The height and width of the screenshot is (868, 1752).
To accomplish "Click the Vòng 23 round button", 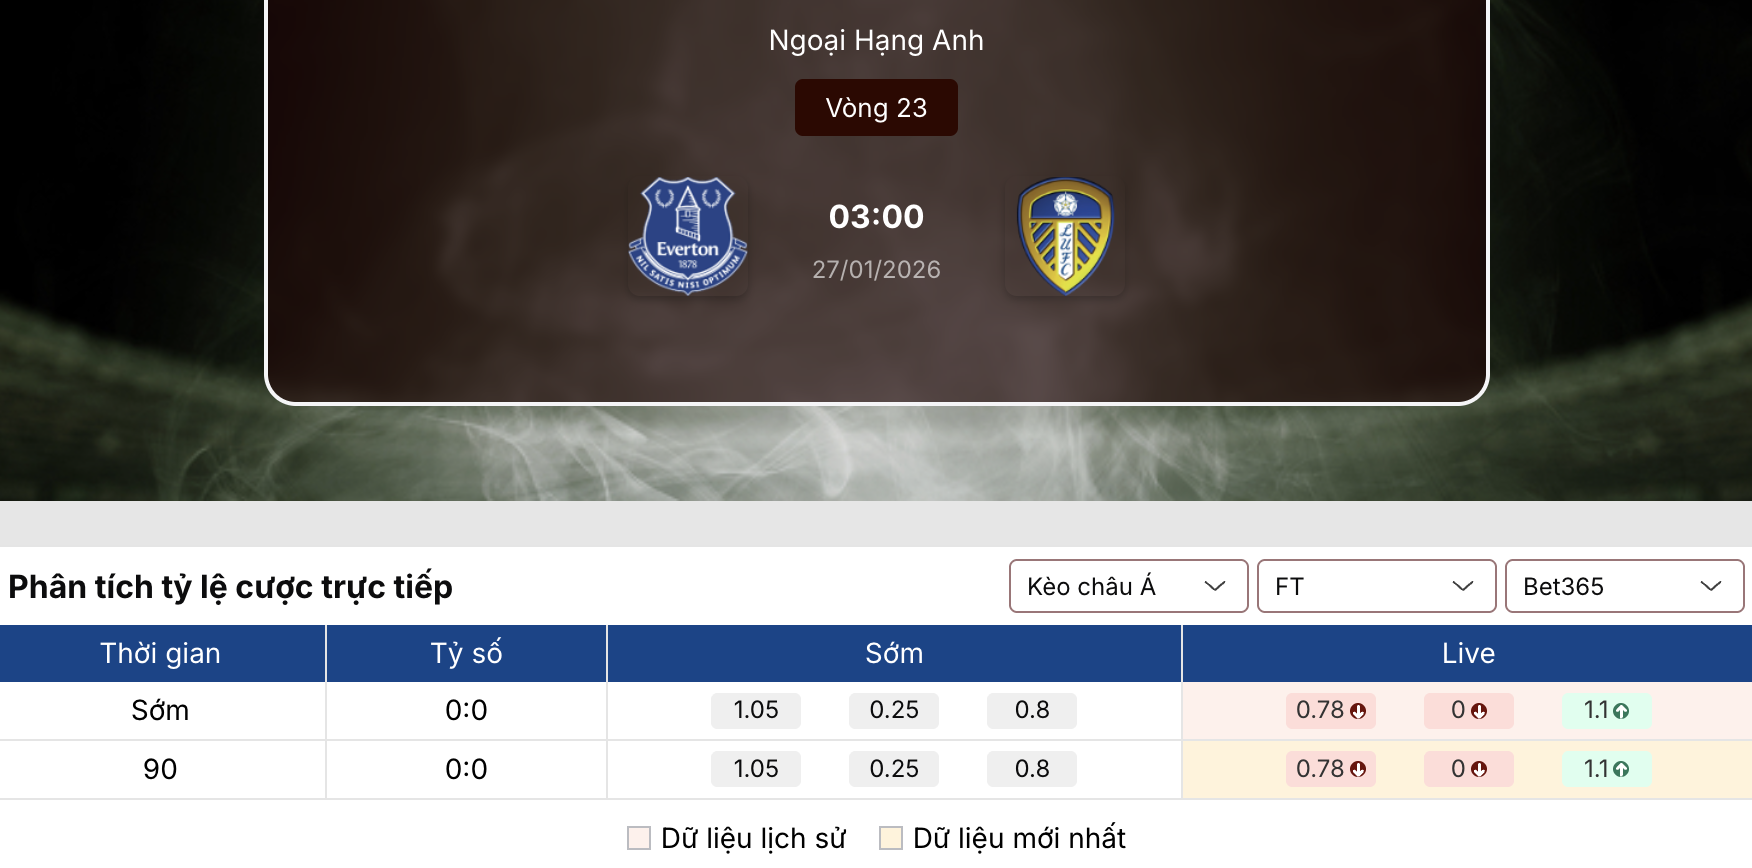I will 876,108.
